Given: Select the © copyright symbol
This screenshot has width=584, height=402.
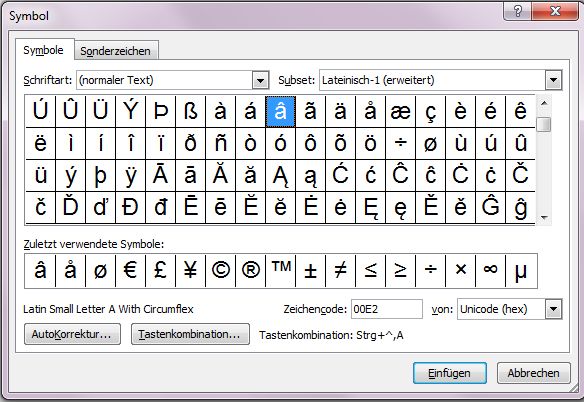Looking at the screenshot, I should (x=220, y=270).
